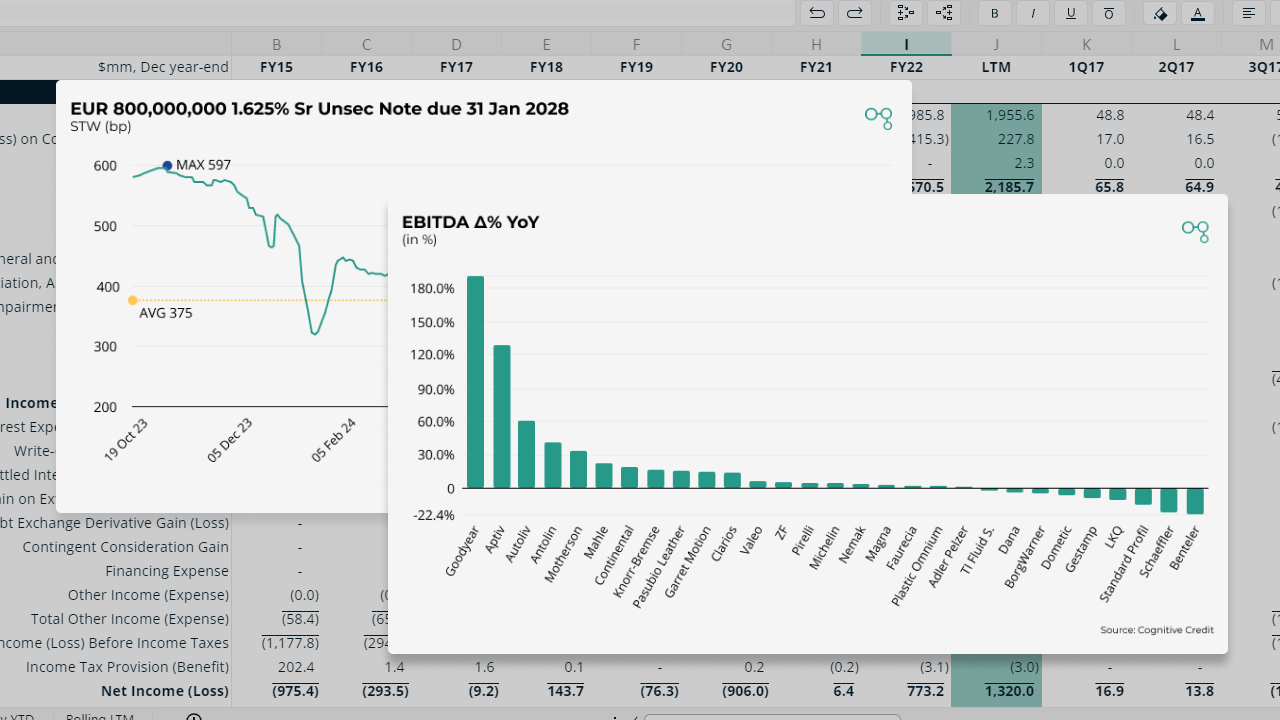This screenshot has width=1280, height=720.
Task: Click Cognitive Credit logo on bond chart
Action: point(879,118)
